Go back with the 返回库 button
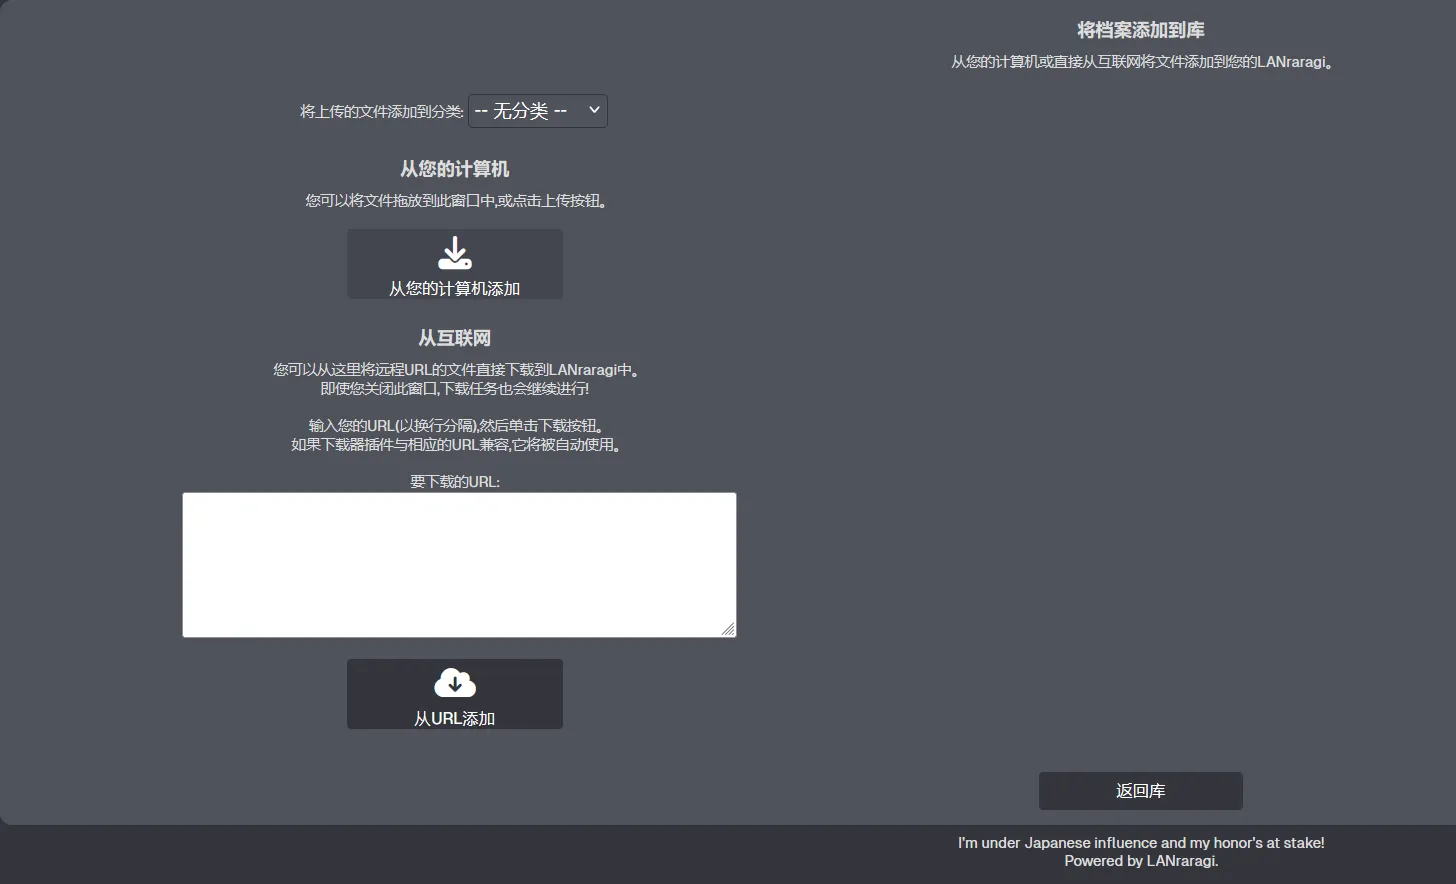 [x=1140, y=790]
